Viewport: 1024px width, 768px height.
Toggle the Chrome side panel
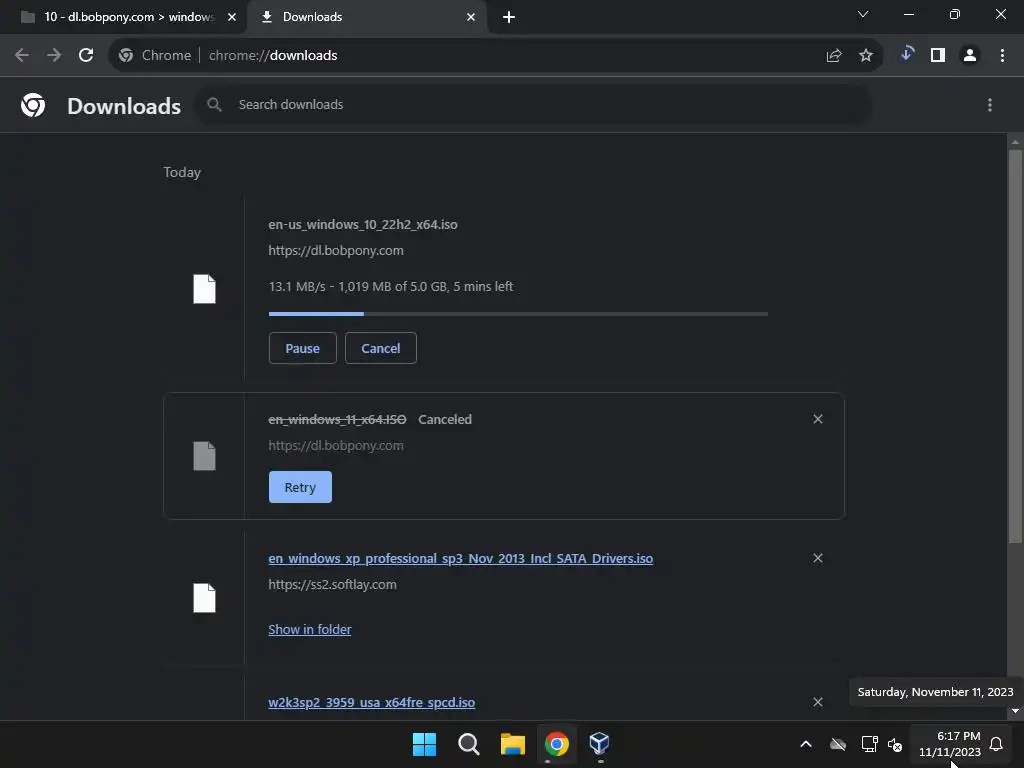938,56
